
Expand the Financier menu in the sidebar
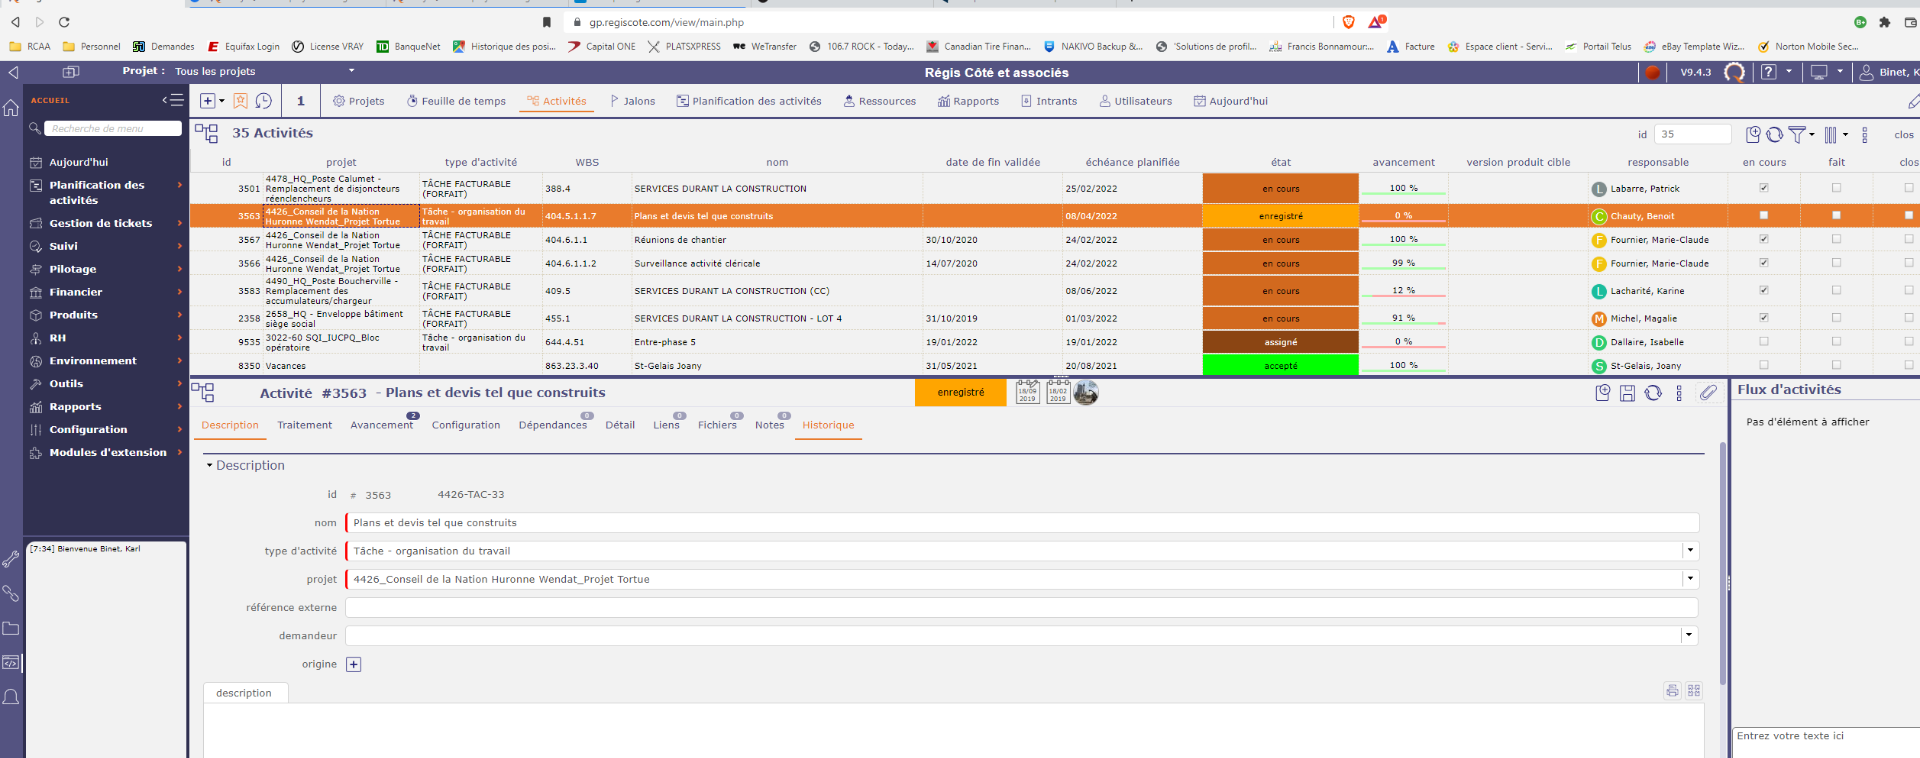(x=76, y=292)
